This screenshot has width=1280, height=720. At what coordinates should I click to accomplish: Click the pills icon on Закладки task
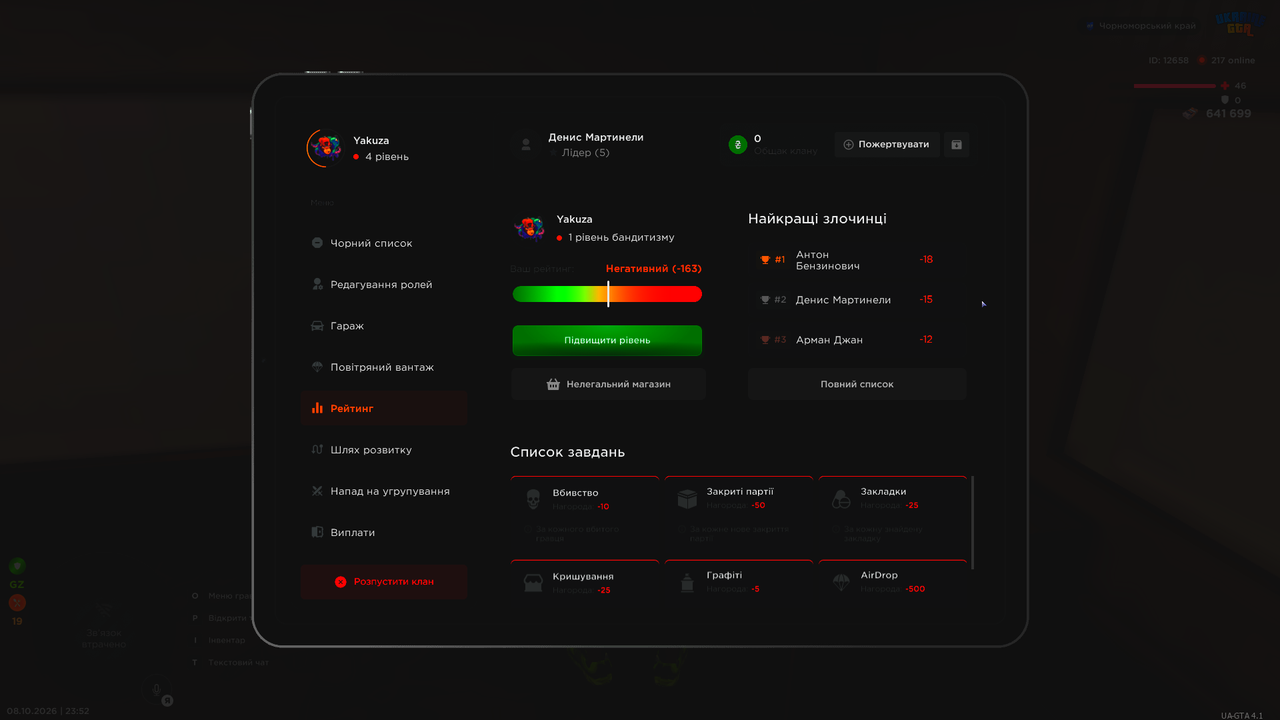point(841,499)
